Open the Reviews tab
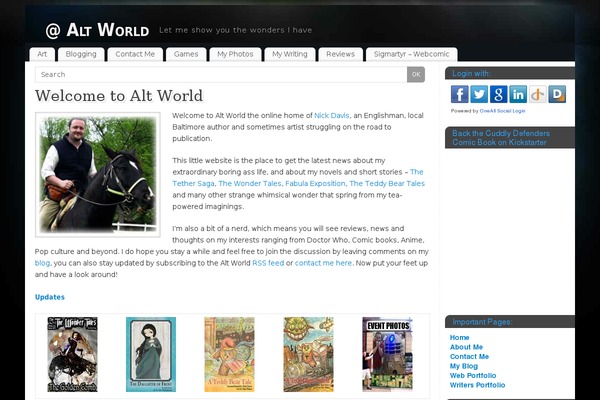 point(341,54)
